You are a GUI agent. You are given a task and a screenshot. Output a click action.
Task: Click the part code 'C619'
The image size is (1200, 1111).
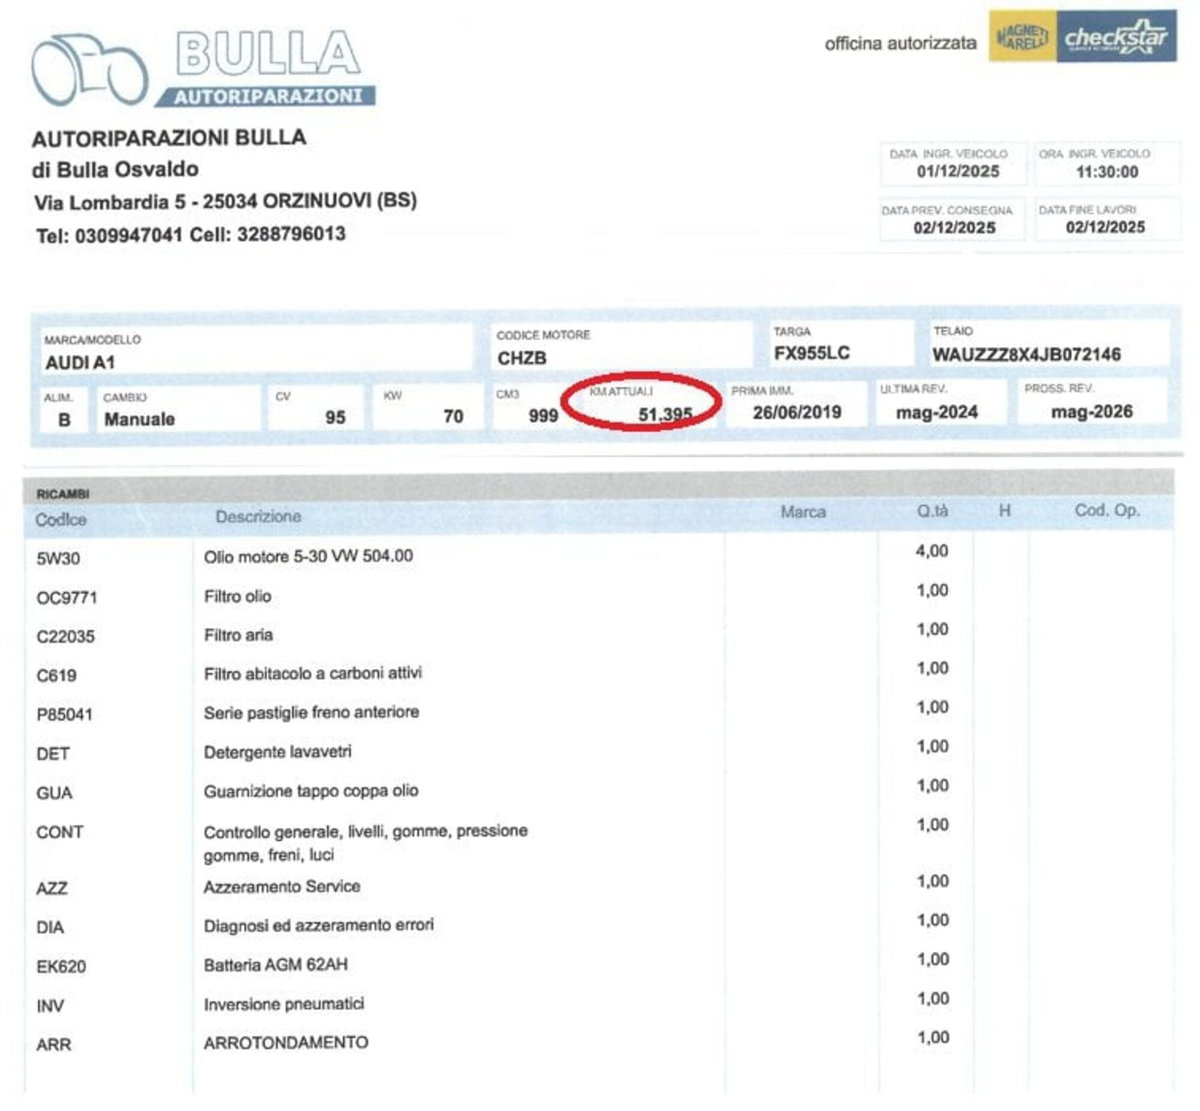56,676
